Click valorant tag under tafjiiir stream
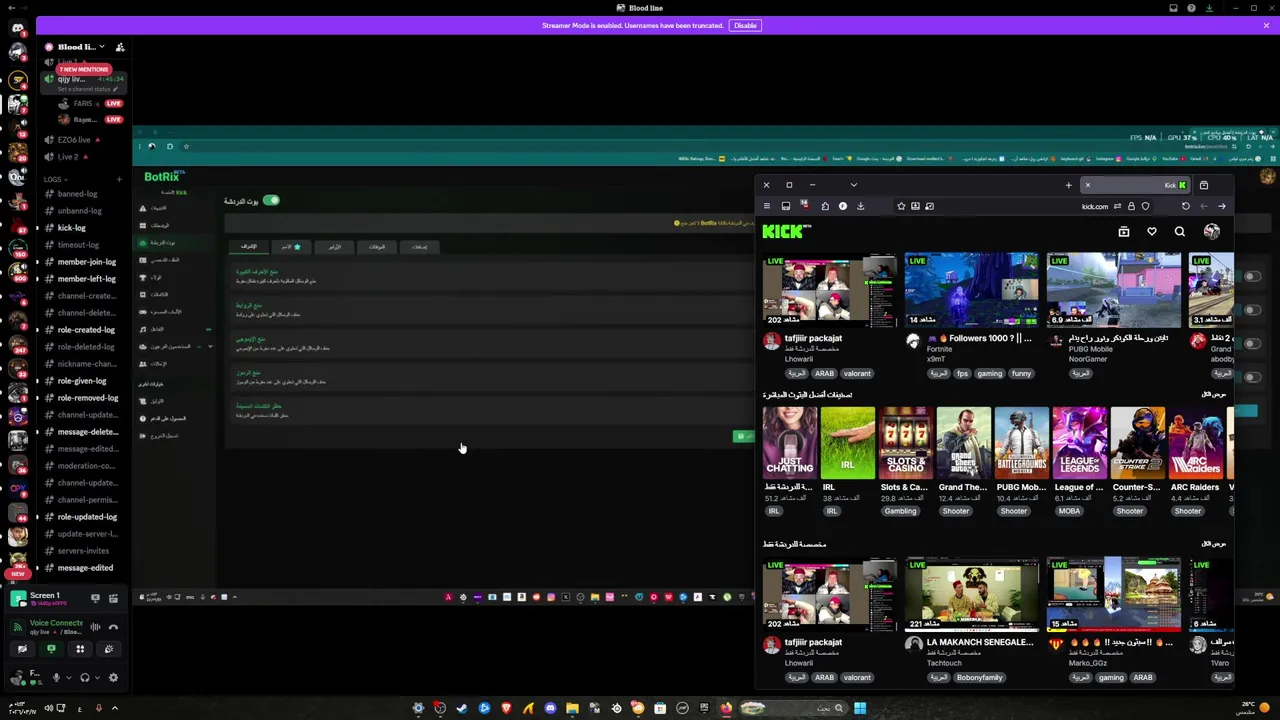Screen dimensions: 1280x720 click(x=857, y=374)
